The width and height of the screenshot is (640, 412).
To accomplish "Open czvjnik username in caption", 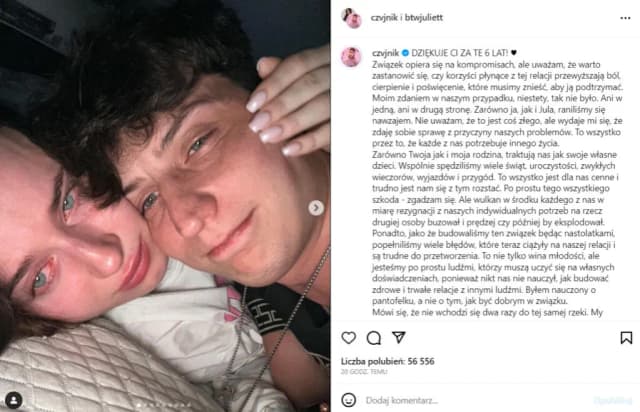I will (385, 53).
